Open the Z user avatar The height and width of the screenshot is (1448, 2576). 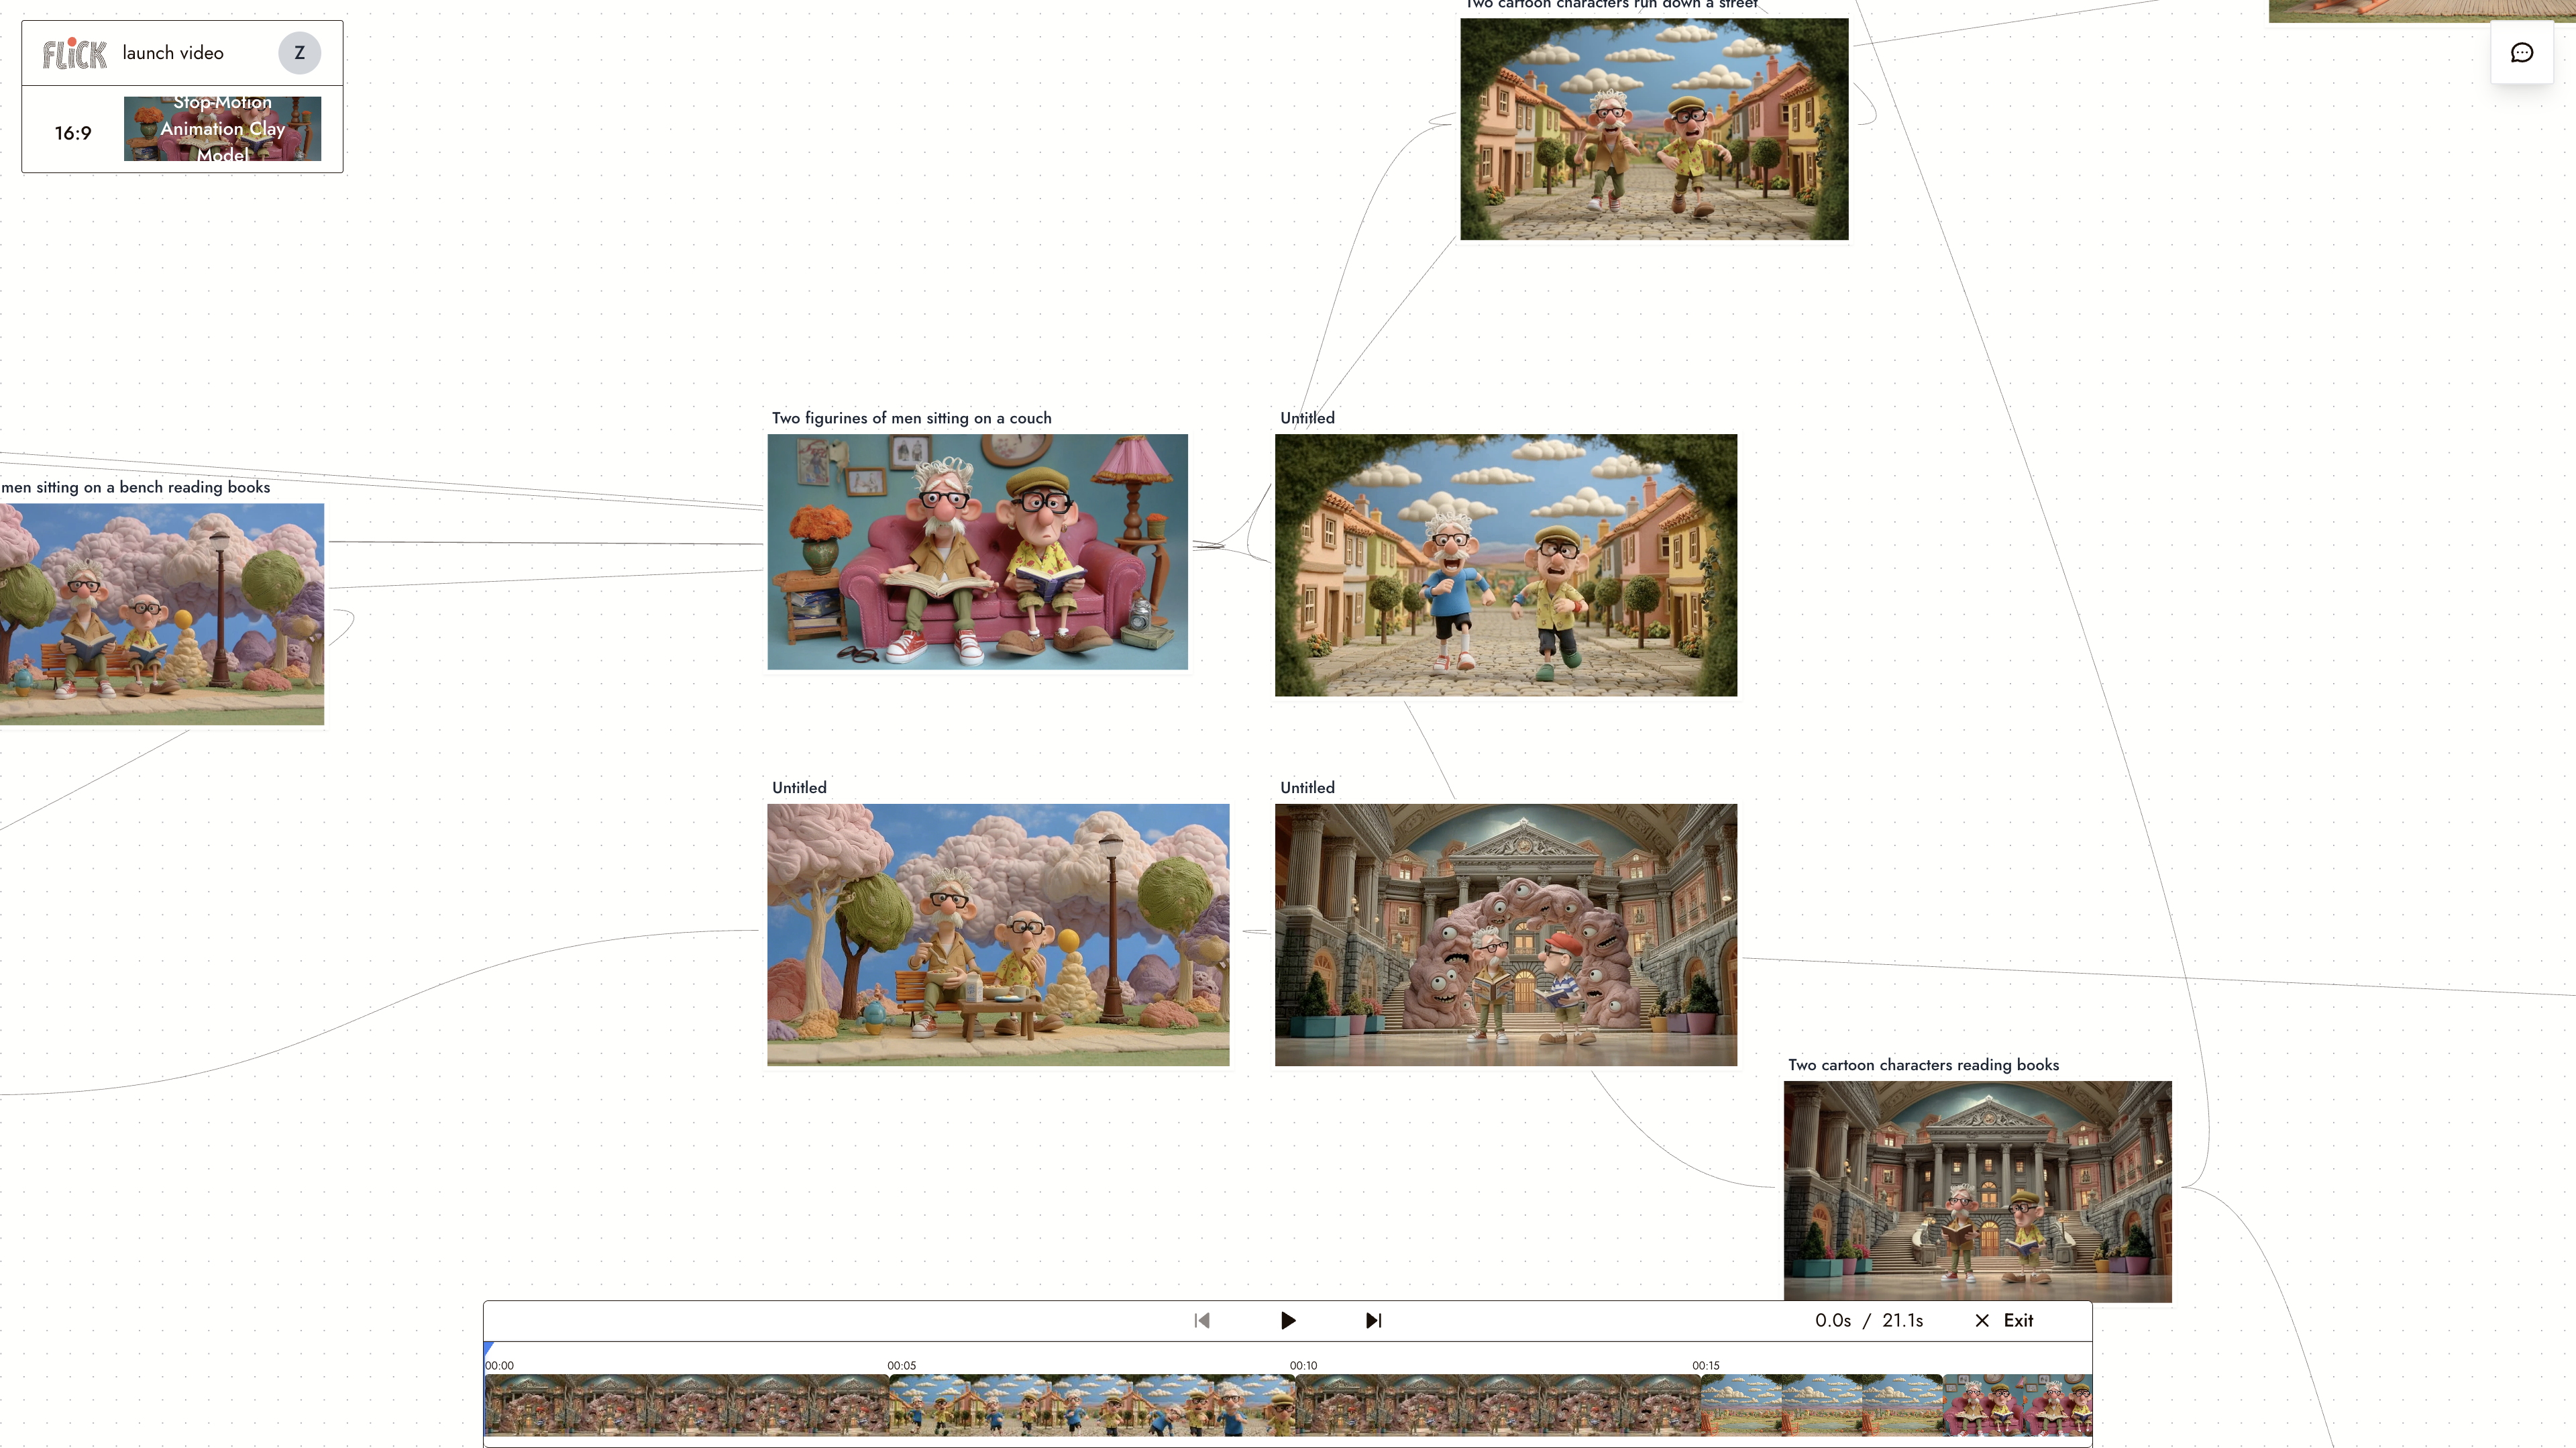299,53
